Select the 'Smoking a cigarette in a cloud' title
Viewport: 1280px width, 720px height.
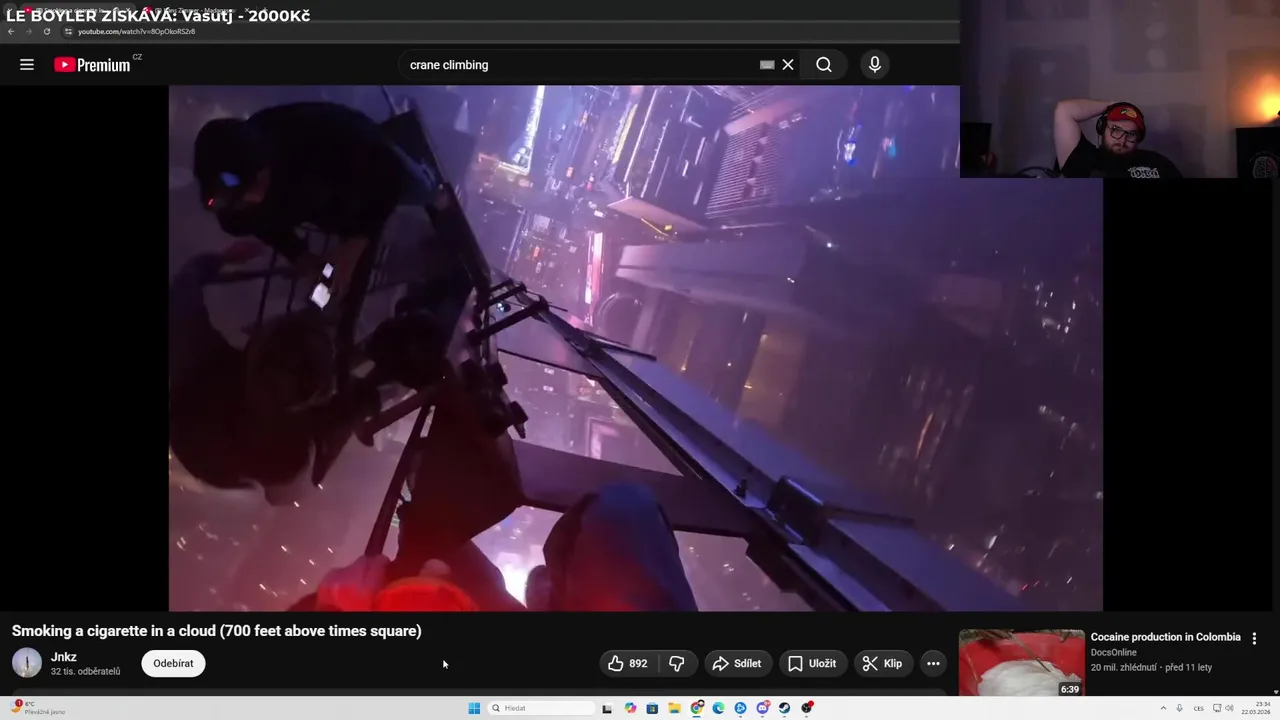coord(217,631)
